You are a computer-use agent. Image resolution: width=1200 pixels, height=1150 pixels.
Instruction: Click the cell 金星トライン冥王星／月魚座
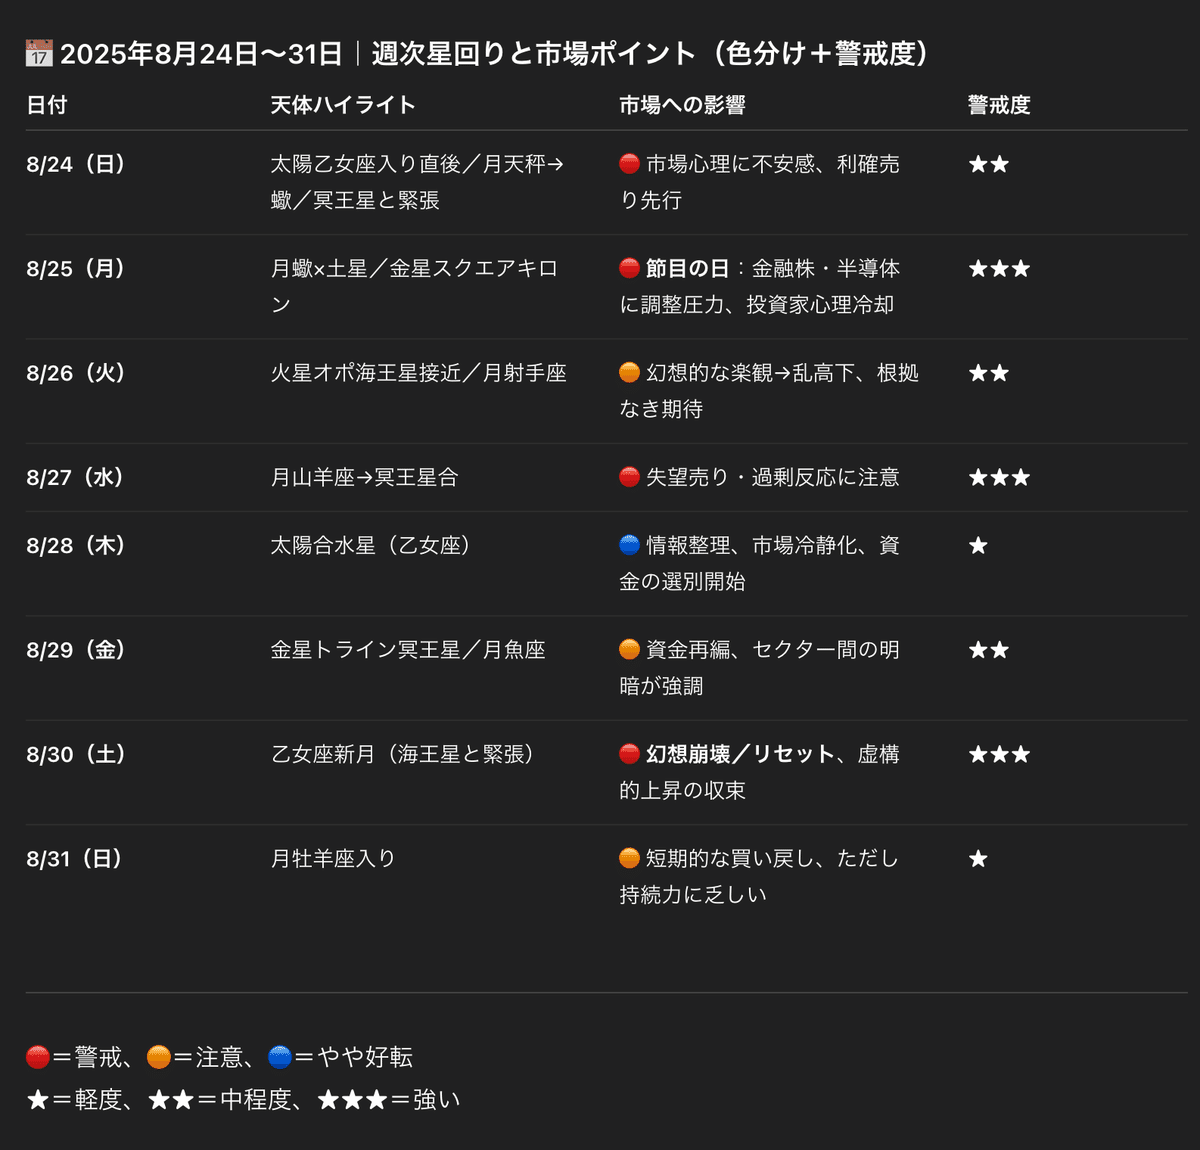coord(408,650)
